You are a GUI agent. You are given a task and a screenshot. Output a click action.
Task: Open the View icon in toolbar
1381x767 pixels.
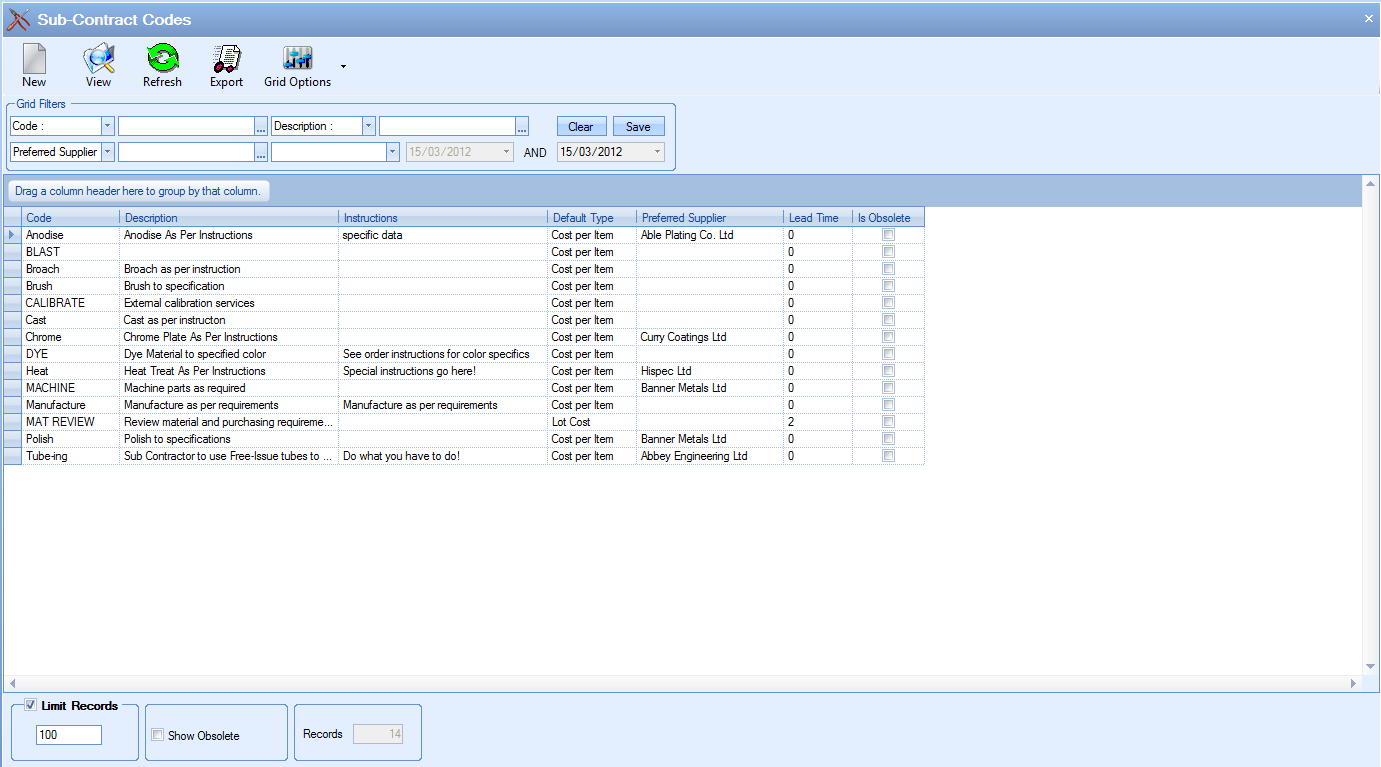click(x=98, y=60)
